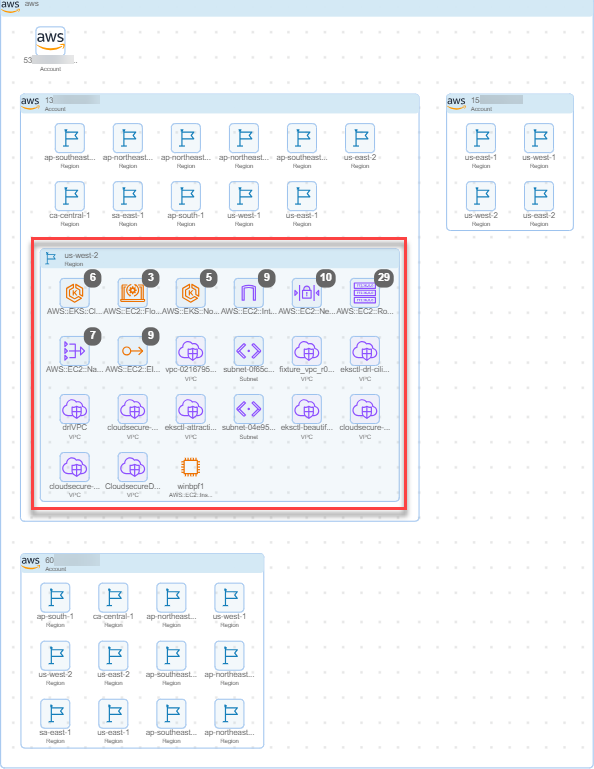Select the AWS::EC2::Ro... route table group icon
Image resolution: width=594 pixels, height=769 pixels.
point(364,293)
